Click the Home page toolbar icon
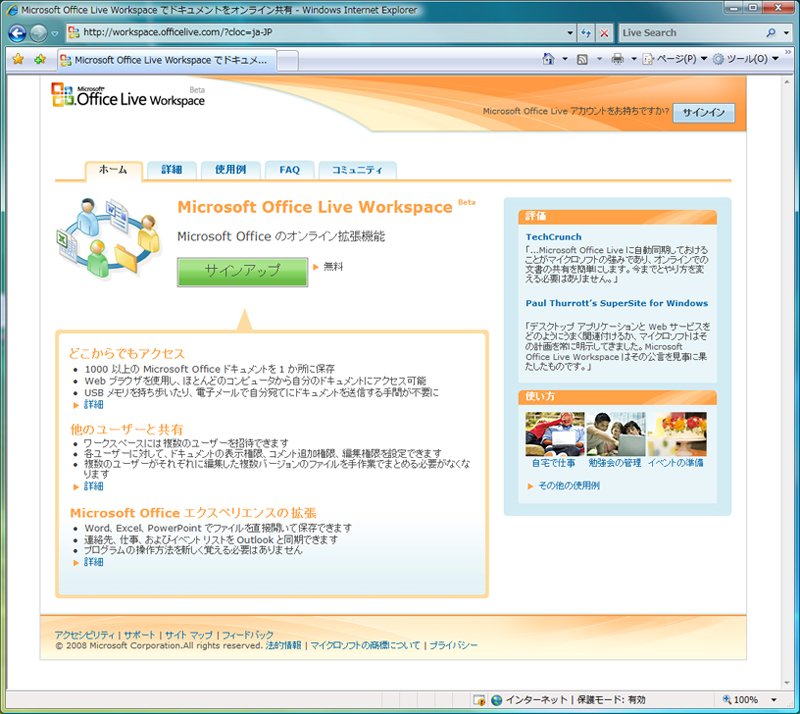 548,59
